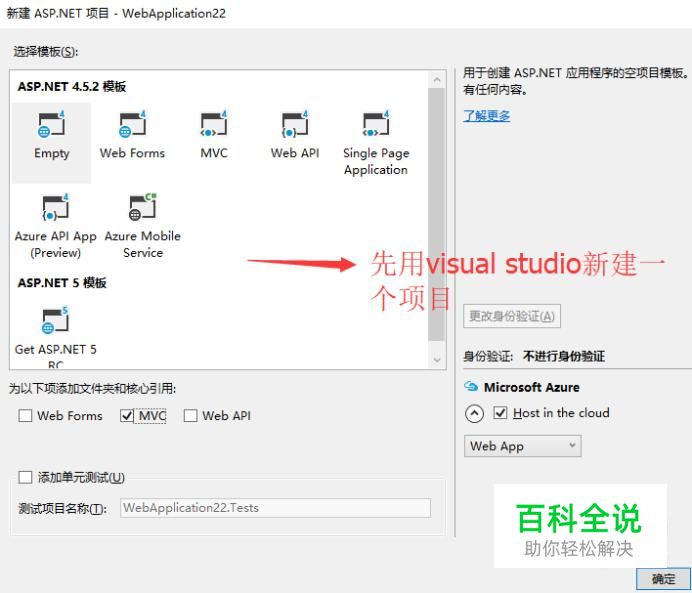Pick the Azure API App (Preview) template
Image resolution: width=692 pixels, height=593 pixels.
(56, 226)
